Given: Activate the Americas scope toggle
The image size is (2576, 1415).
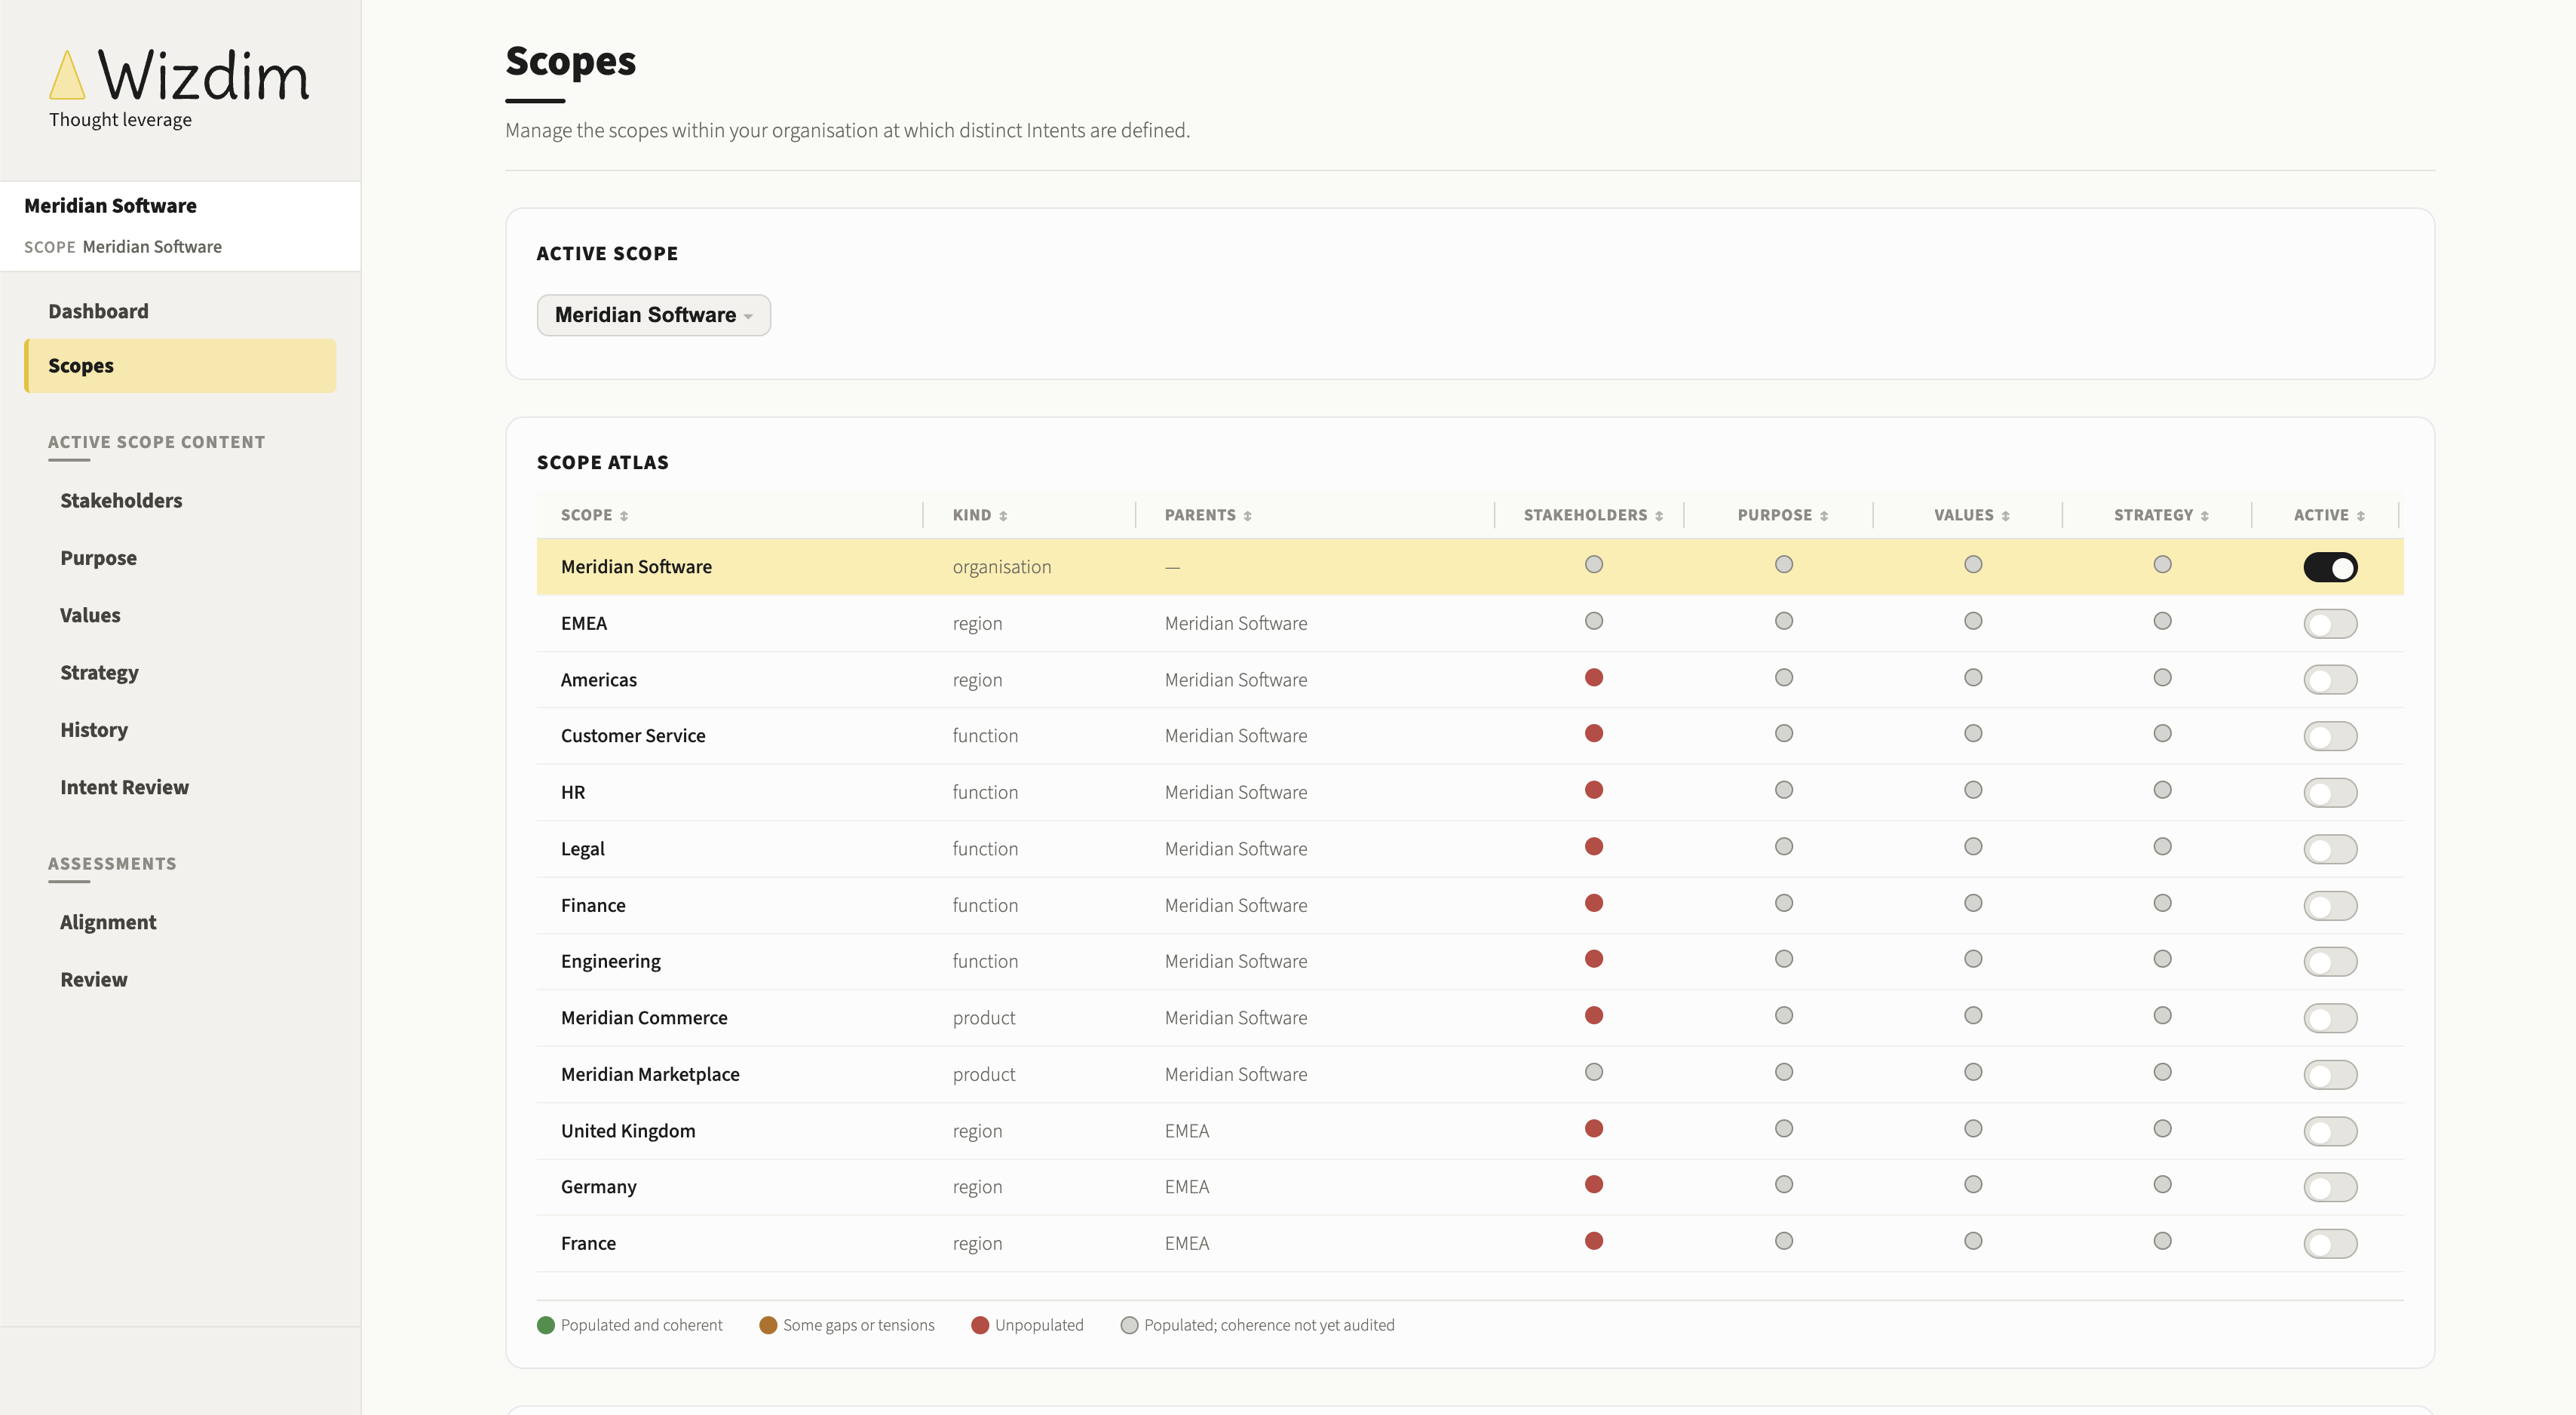Looking at the screenshot, I should pos(2330,680).
